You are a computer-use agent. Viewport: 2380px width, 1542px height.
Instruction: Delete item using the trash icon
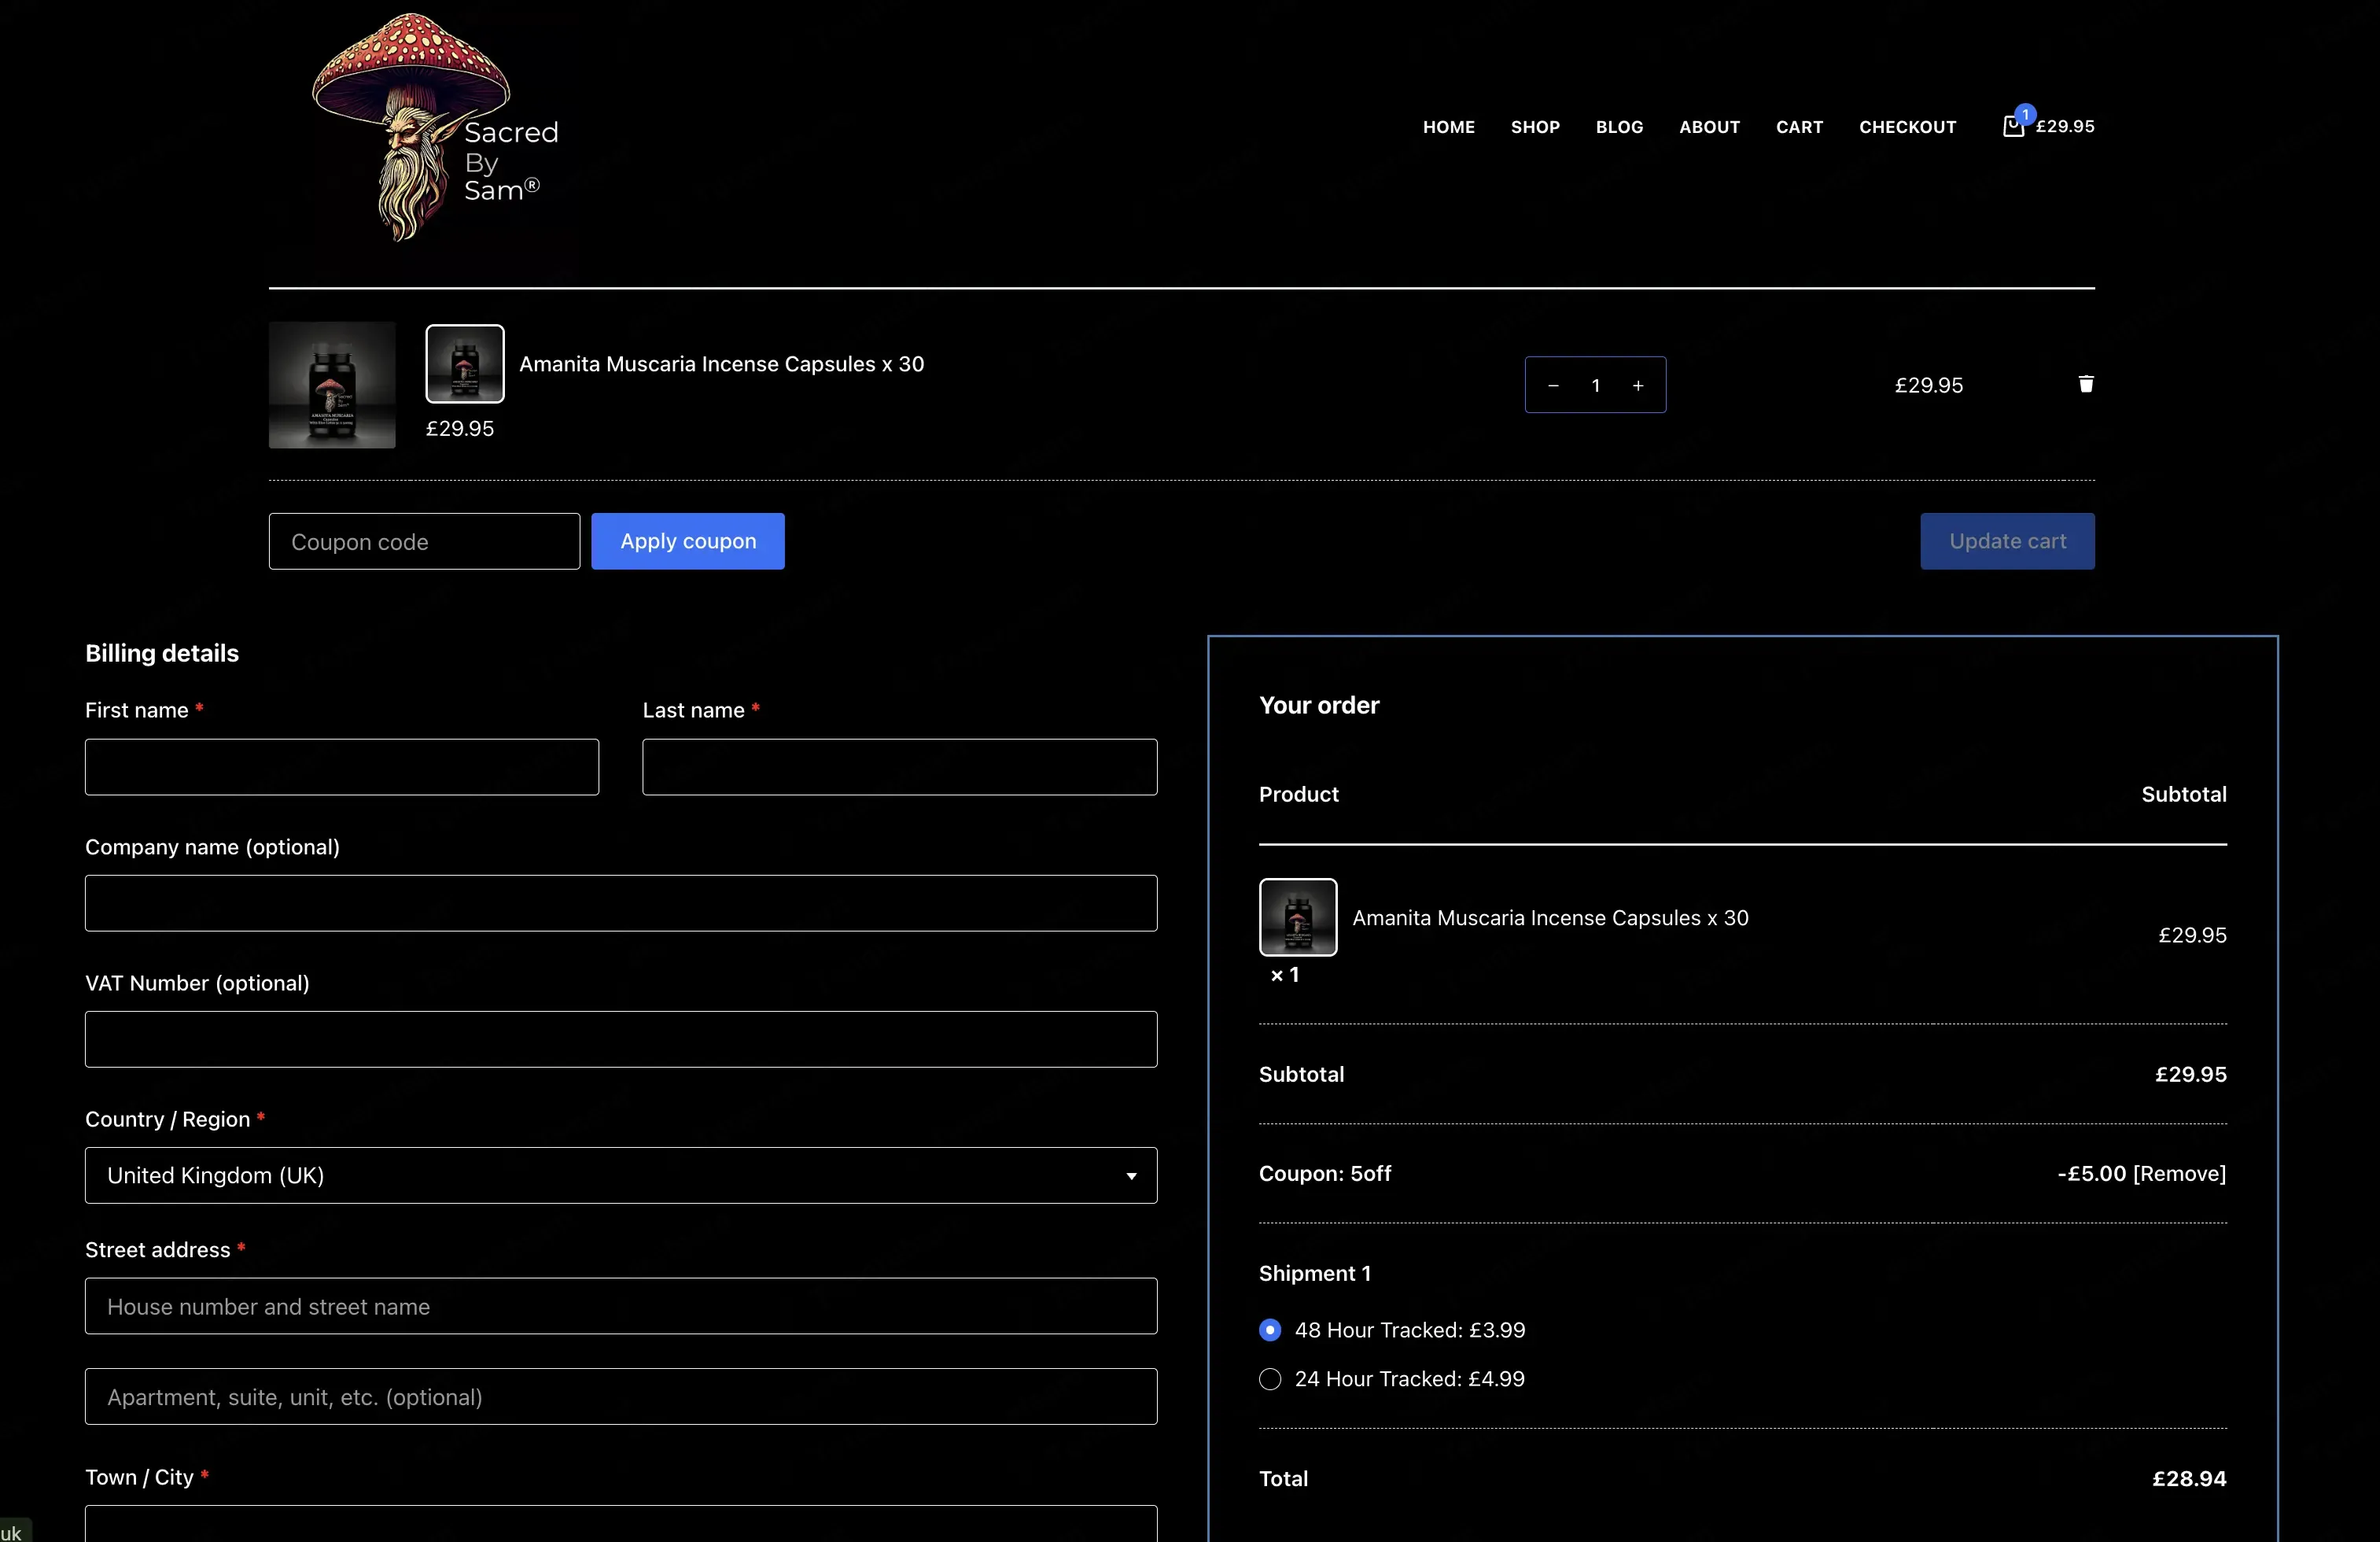click(x=2086, y=384)
